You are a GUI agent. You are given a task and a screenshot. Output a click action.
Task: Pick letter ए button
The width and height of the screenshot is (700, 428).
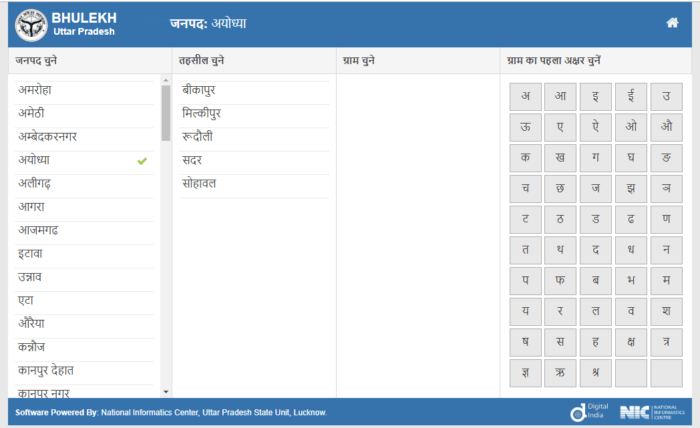click(560, 127)
